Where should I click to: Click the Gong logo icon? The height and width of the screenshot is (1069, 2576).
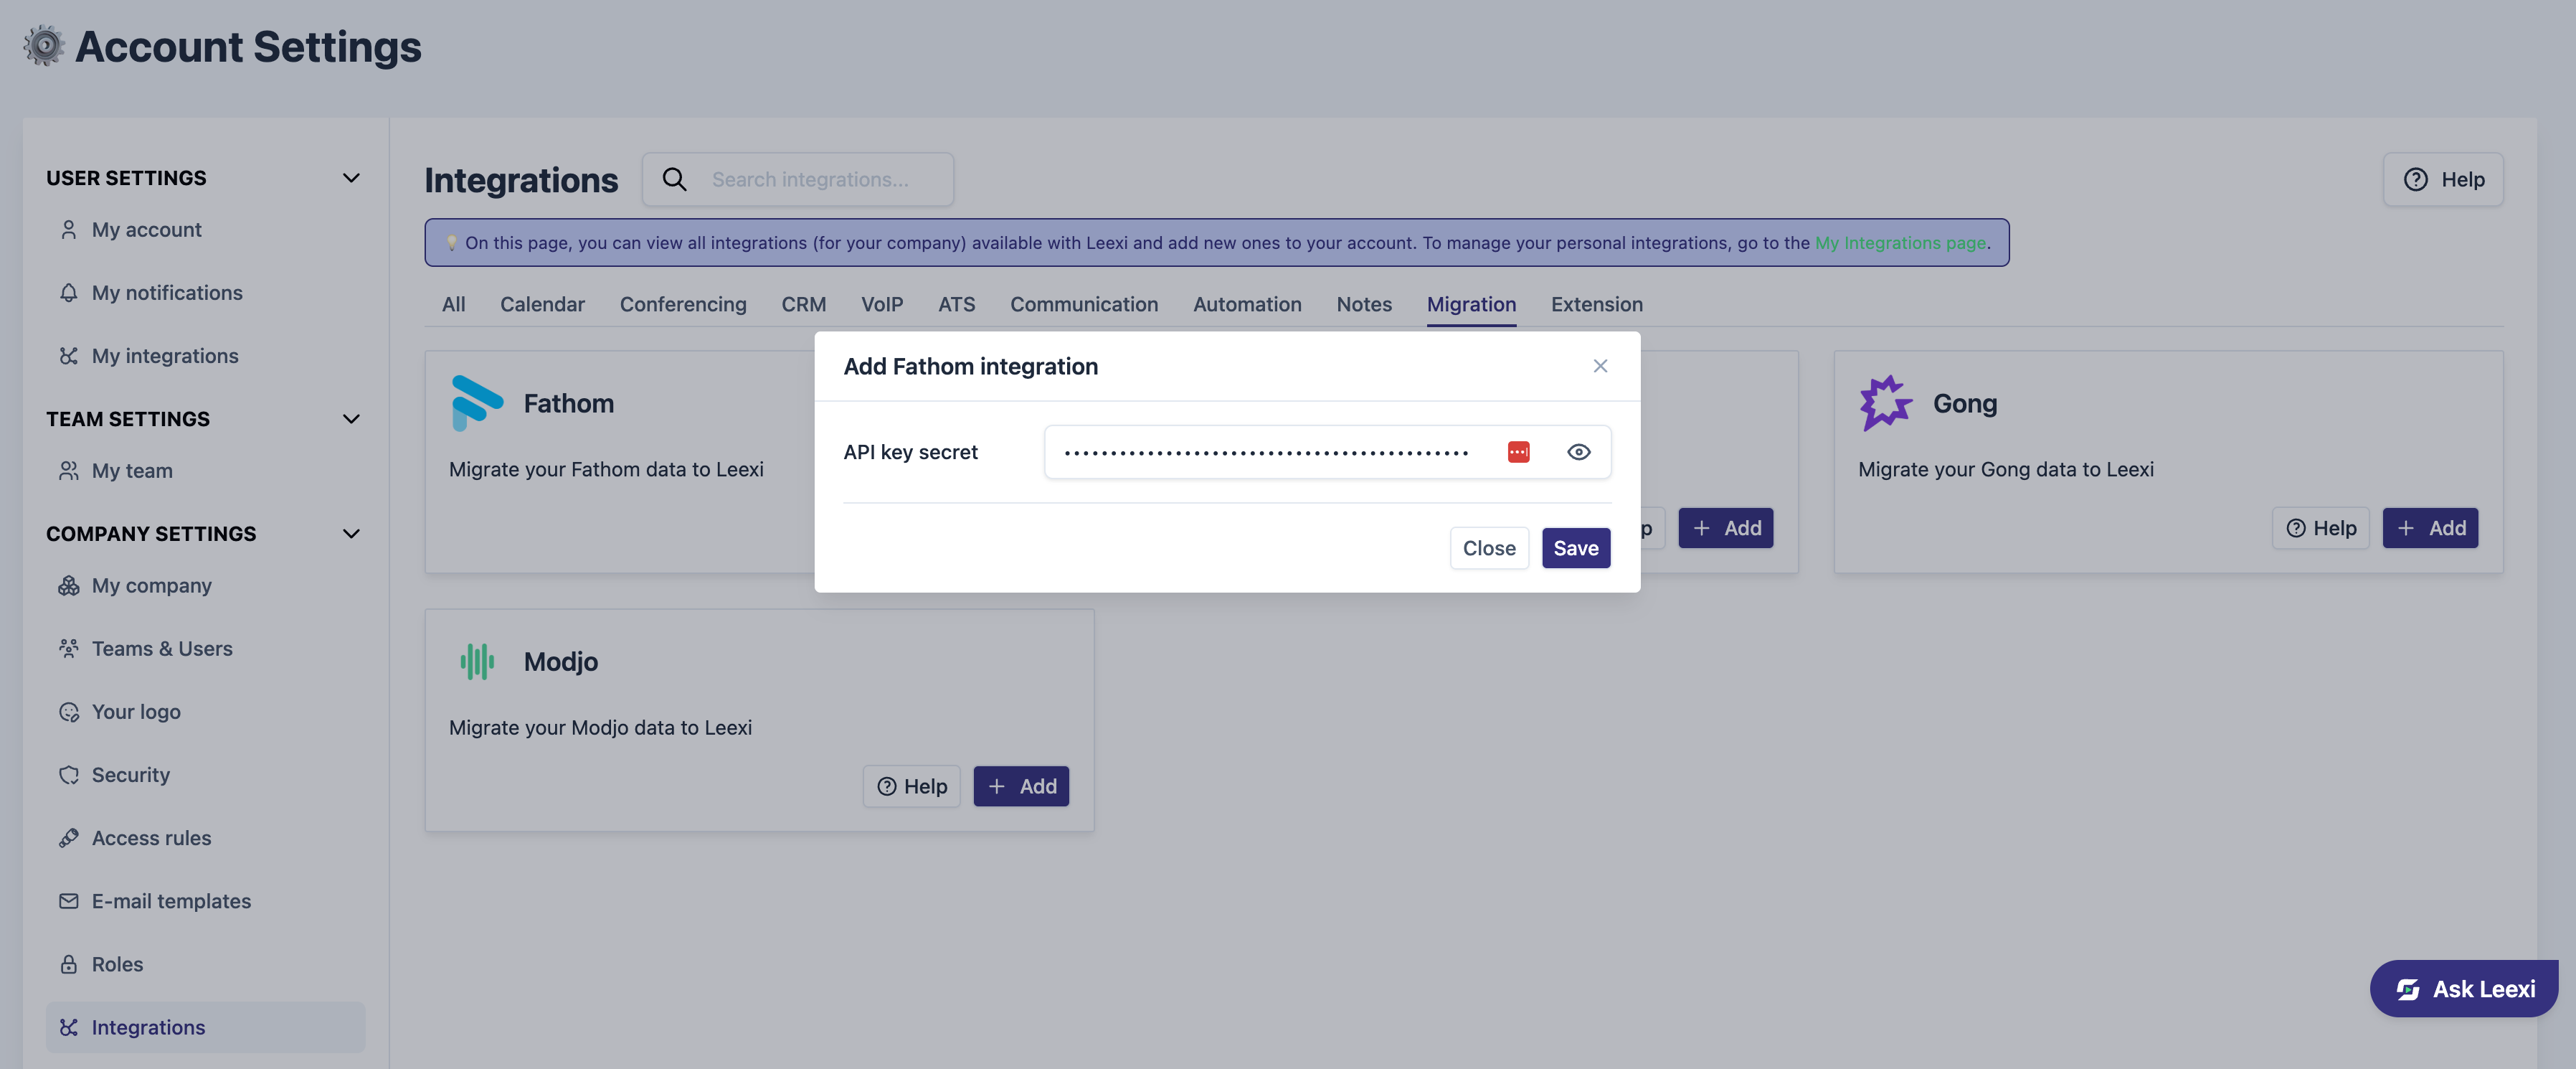click(x=1885, y=403)
